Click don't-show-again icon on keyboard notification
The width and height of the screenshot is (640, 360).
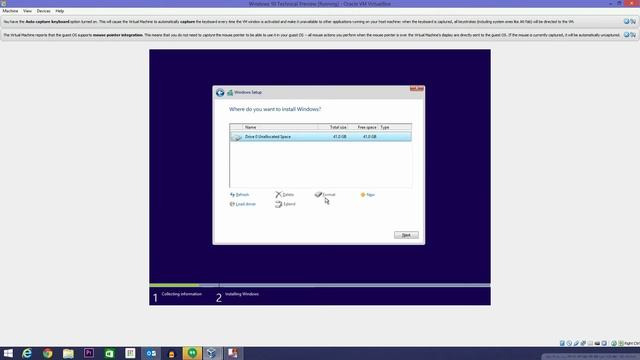[x=633, y=21]
